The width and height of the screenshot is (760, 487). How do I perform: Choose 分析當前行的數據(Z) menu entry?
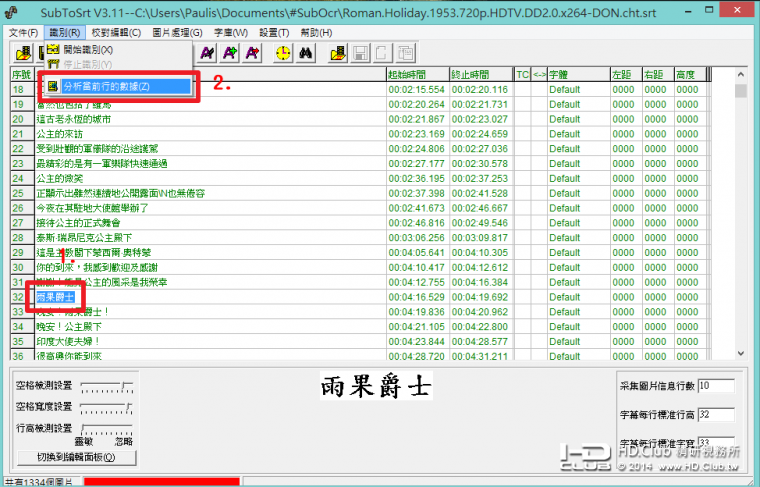pyautogui.click(x=118, y=86)
